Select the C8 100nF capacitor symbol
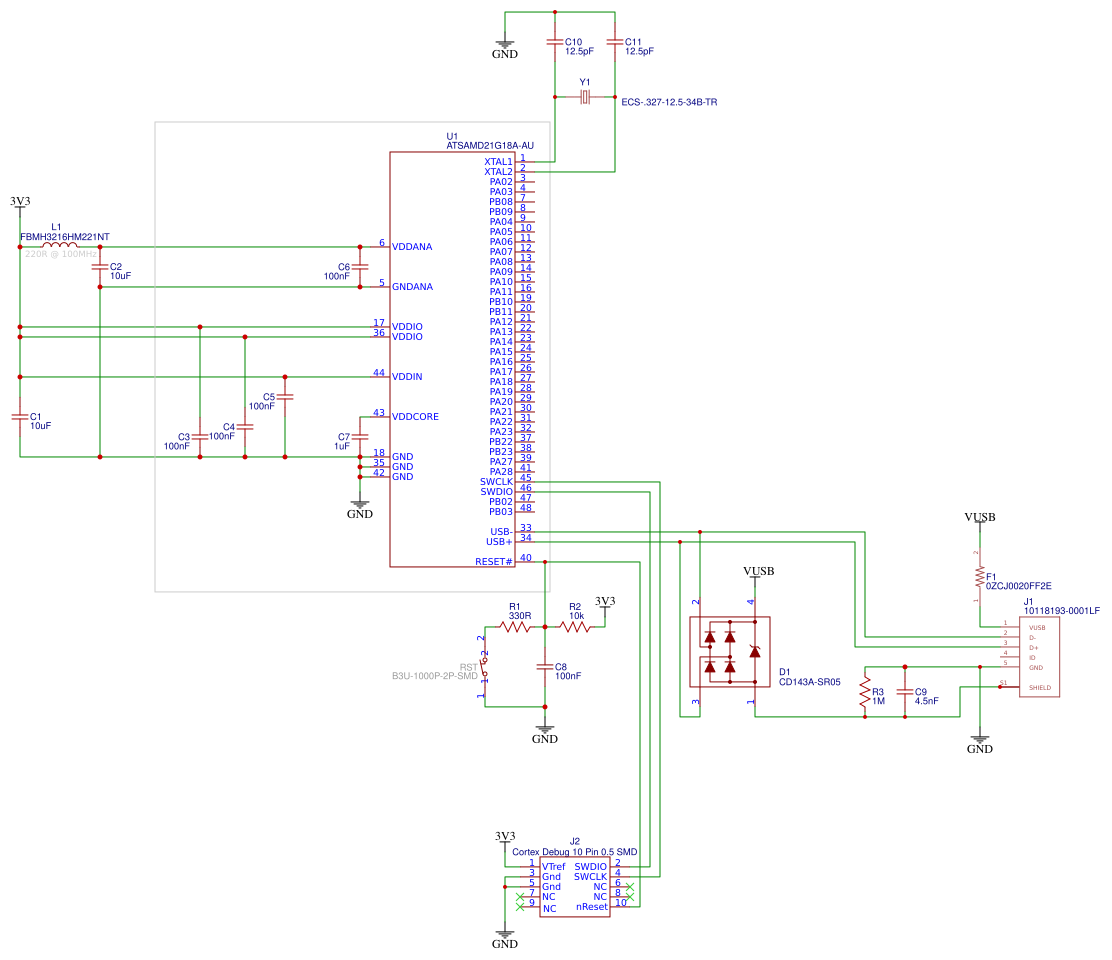 coord(545,666)
